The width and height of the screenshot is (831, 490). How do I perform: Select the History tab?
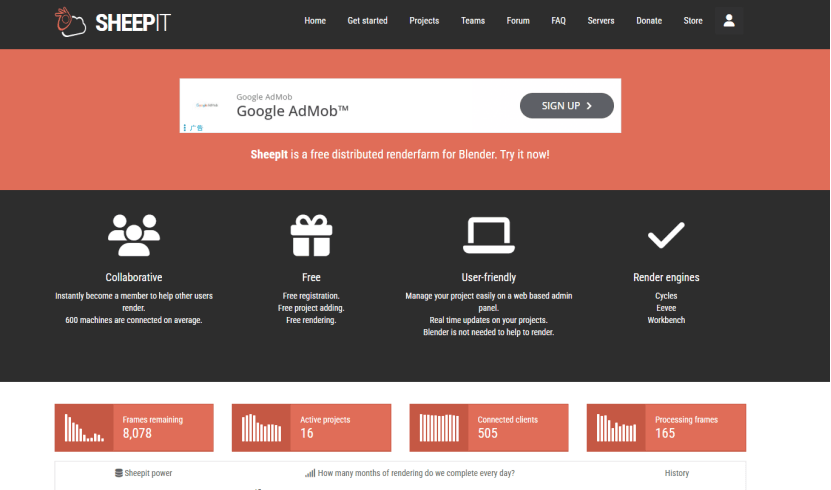pos(677,473)
